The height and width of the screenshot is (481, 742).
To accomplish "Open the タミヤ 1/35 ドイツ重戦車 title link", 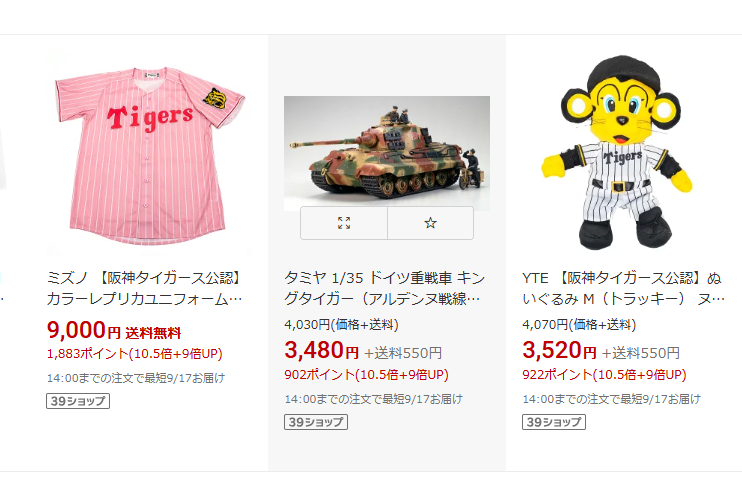I will 384,288.
